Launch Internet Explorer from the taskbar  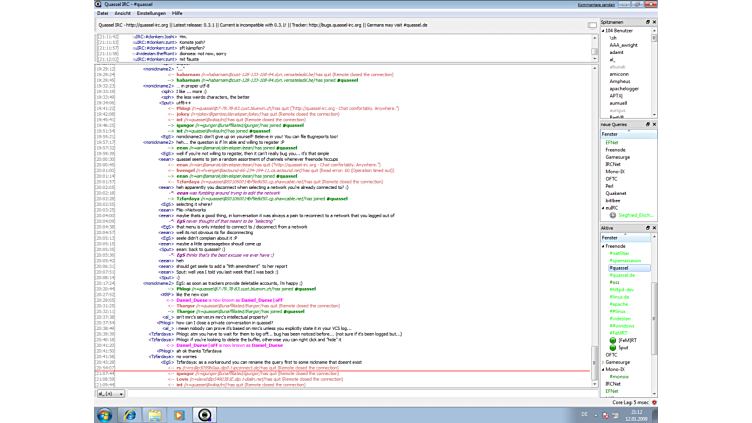(130, 414)
